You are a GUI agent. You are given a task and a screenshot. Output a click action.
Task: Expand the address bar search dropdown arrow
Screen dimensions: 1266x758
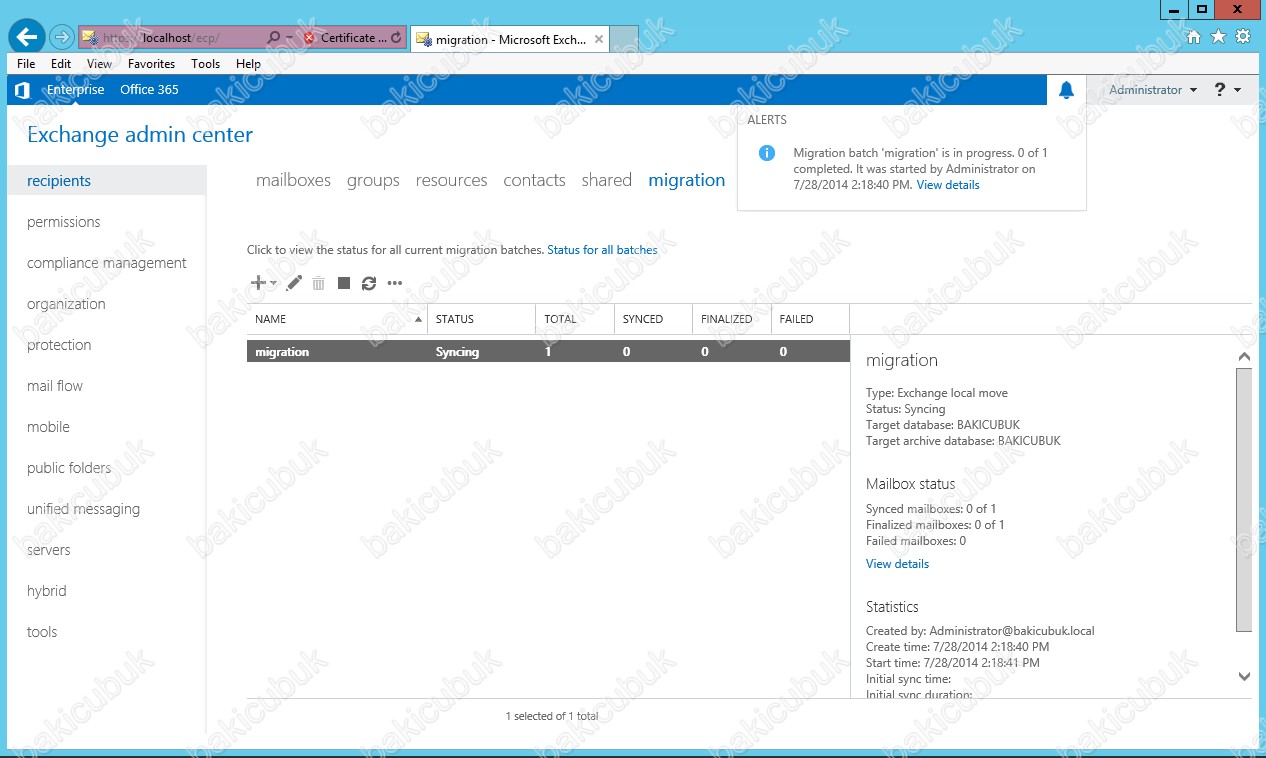point(289,38)
